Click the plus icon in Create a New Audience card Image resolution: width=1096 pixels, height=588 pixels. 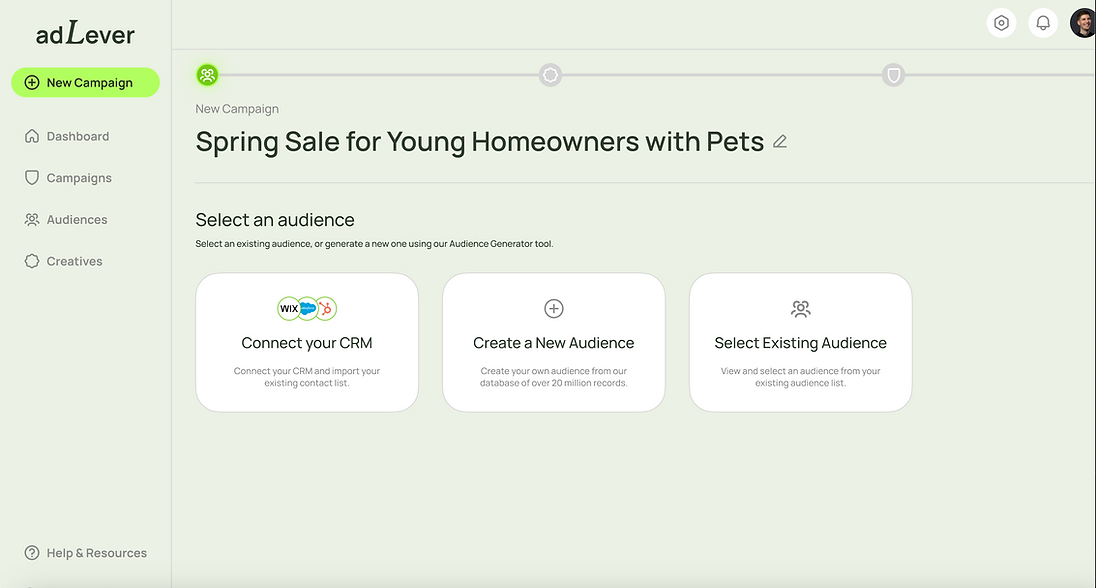554,309
